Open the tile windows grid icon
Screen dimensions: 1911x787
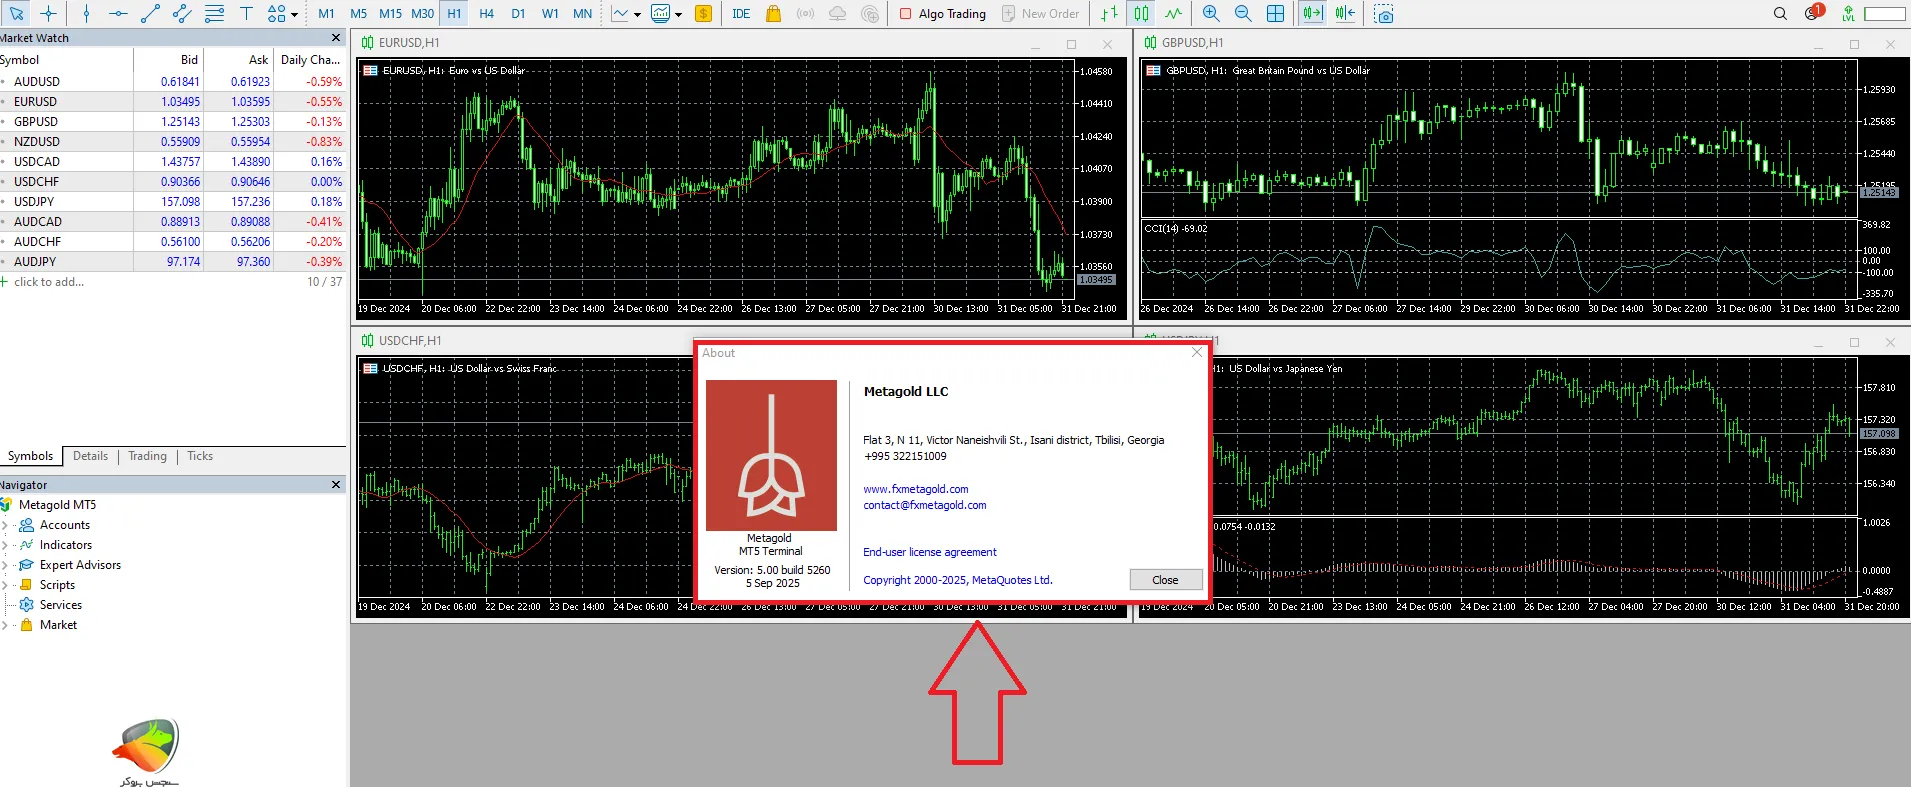click(1276, 14)
